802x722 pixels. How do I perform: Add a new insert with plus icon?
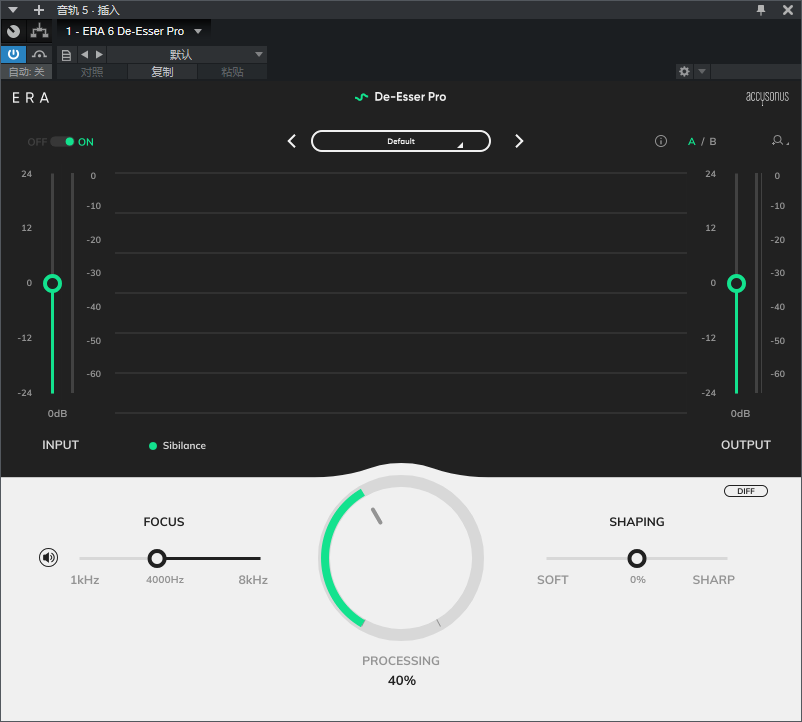point(38,10)
